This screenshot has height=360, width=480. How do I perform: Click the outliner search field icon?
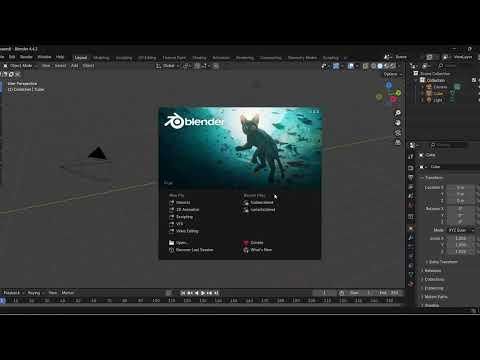441,66
